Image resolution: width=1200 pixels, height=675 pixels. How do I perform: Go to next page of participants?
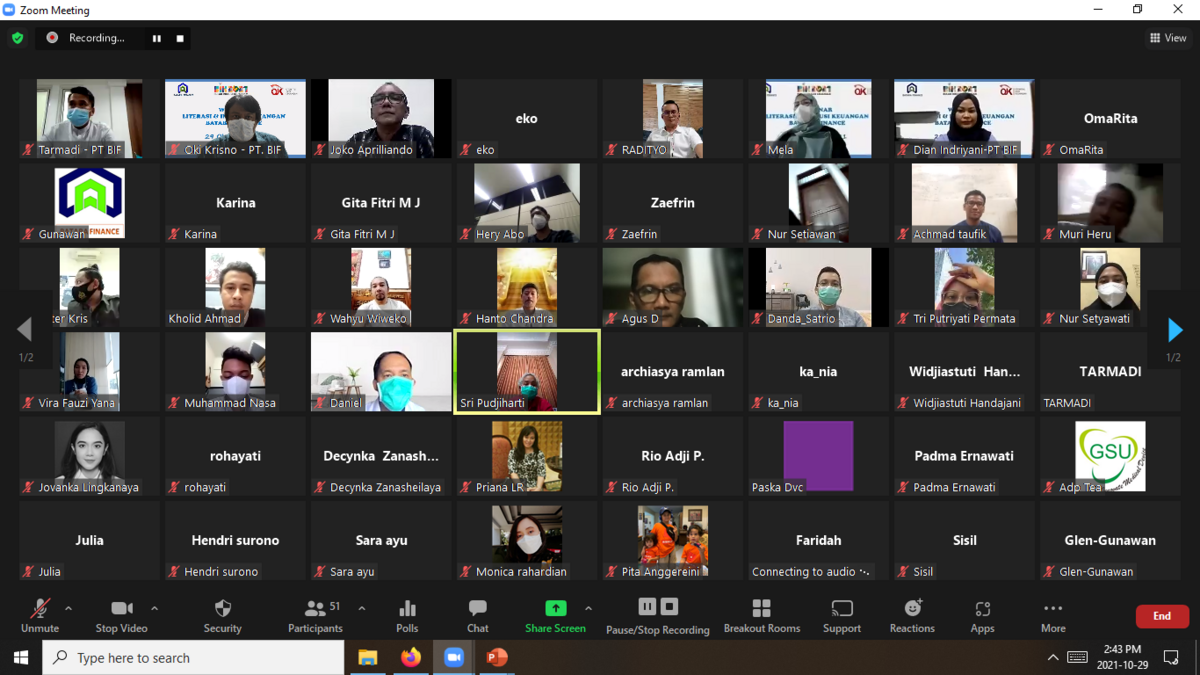[x=1175, y=329]
